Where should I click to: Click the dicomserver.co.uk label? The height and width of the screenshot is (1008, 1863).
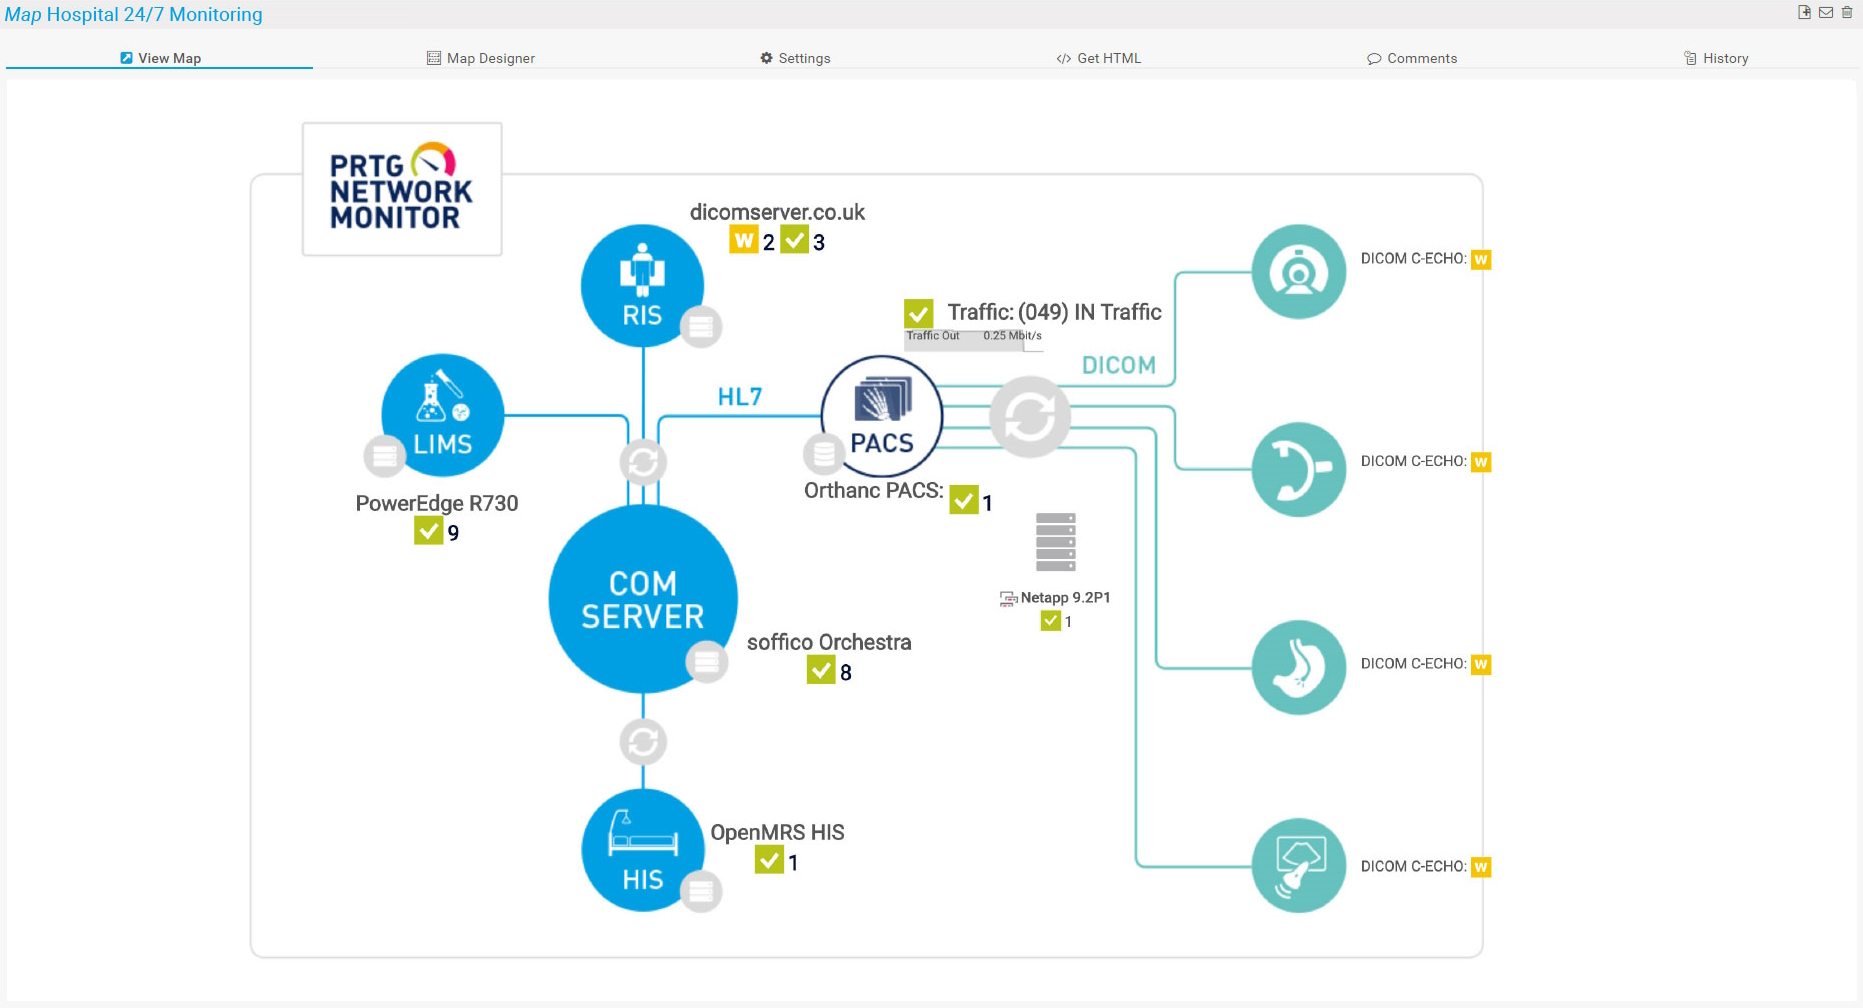pyautogui.click(x=776, y=212)
